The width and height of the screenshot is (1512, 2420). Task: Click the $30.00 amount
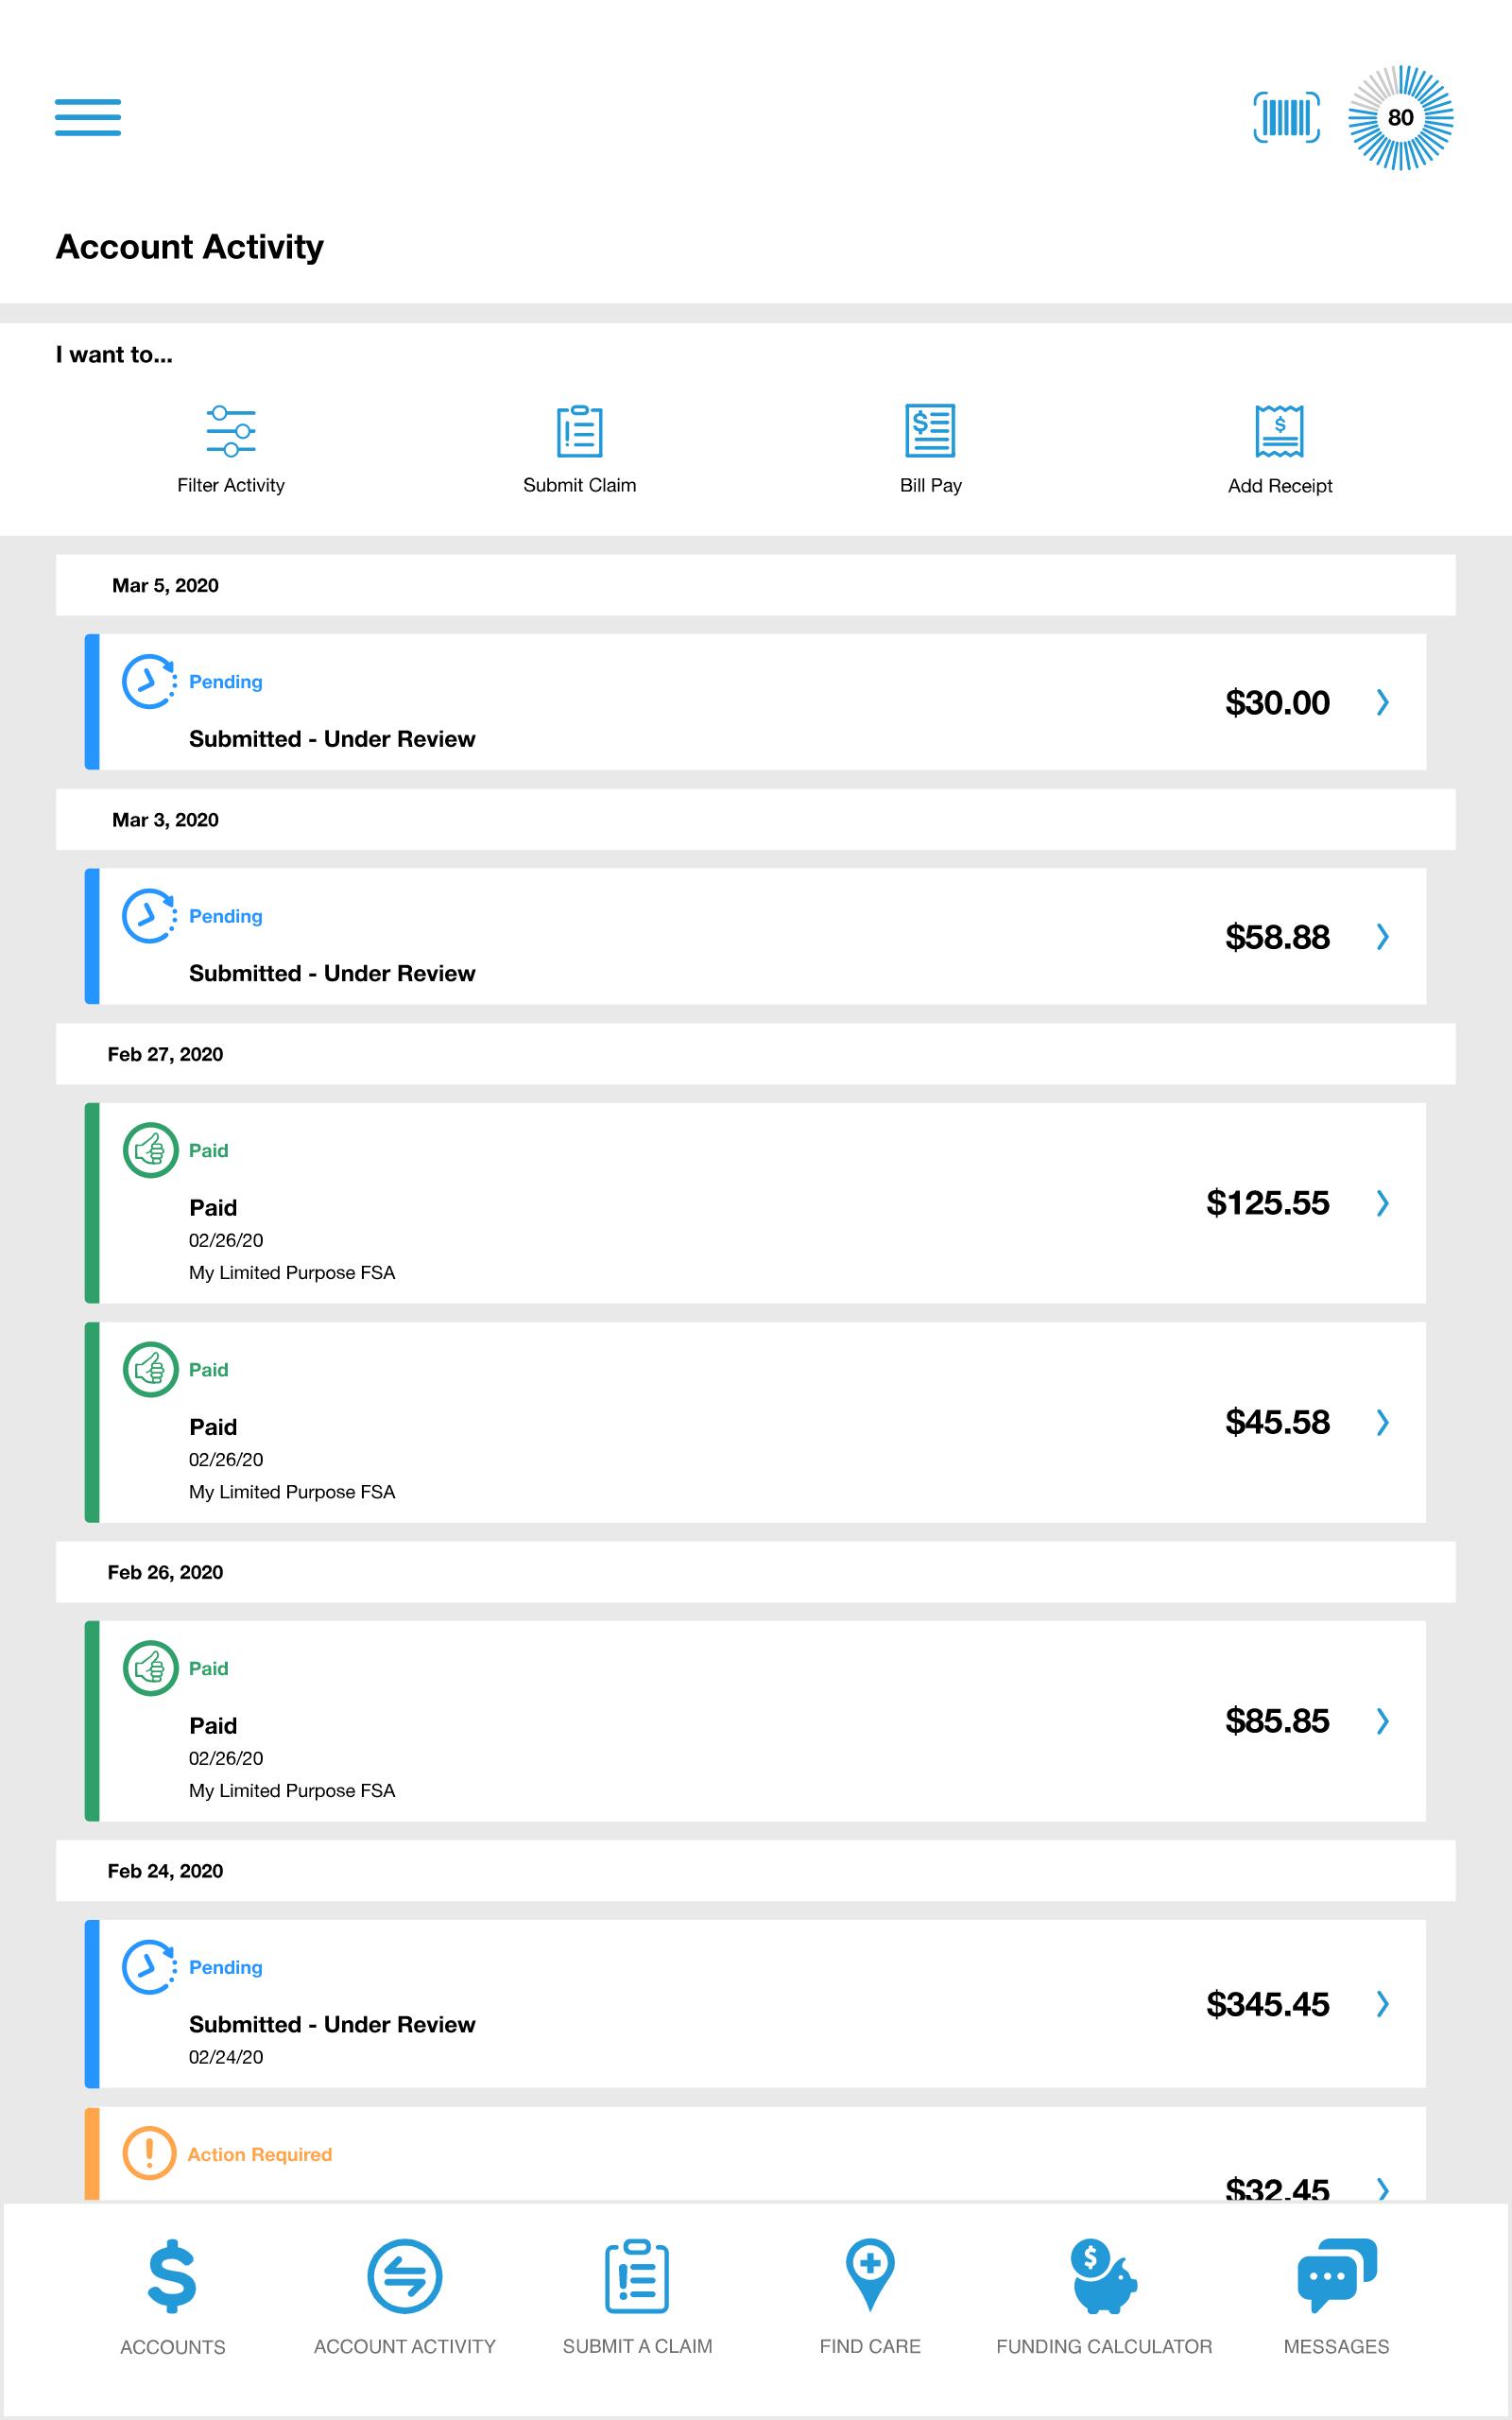tap(1277, 702)
